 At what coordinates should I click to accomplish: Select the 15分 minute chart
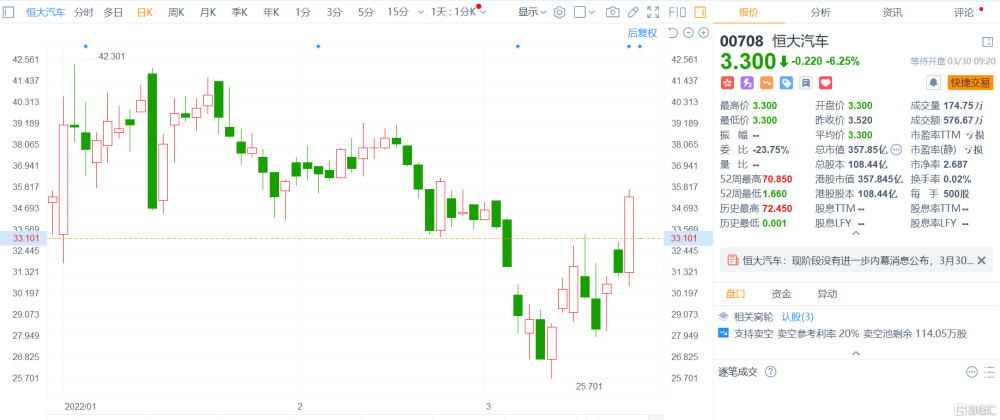[397, 12]
